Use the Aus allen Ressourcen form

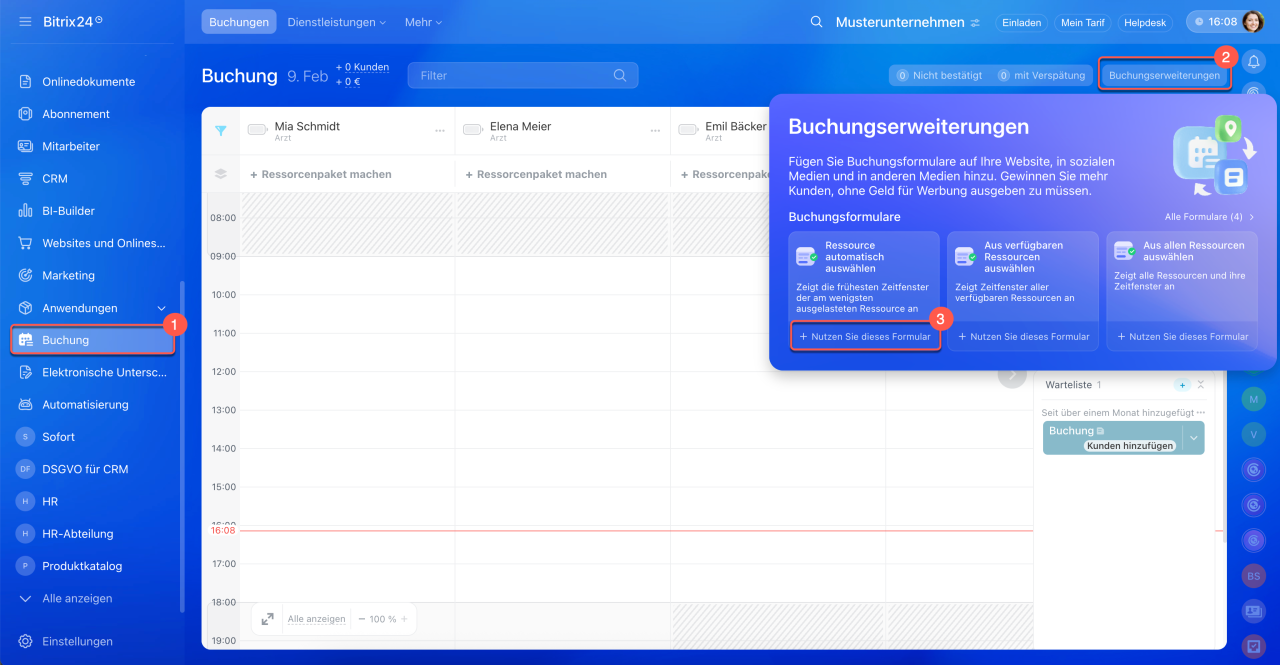click(1182, 337)
